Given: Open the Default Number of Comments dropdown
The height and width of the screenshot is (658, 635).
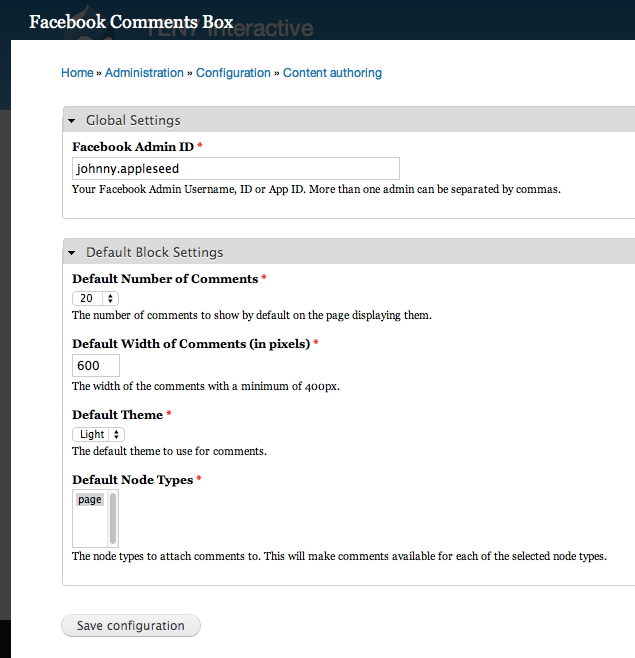Looking at the screenshot, I should [x=96, y=298].
